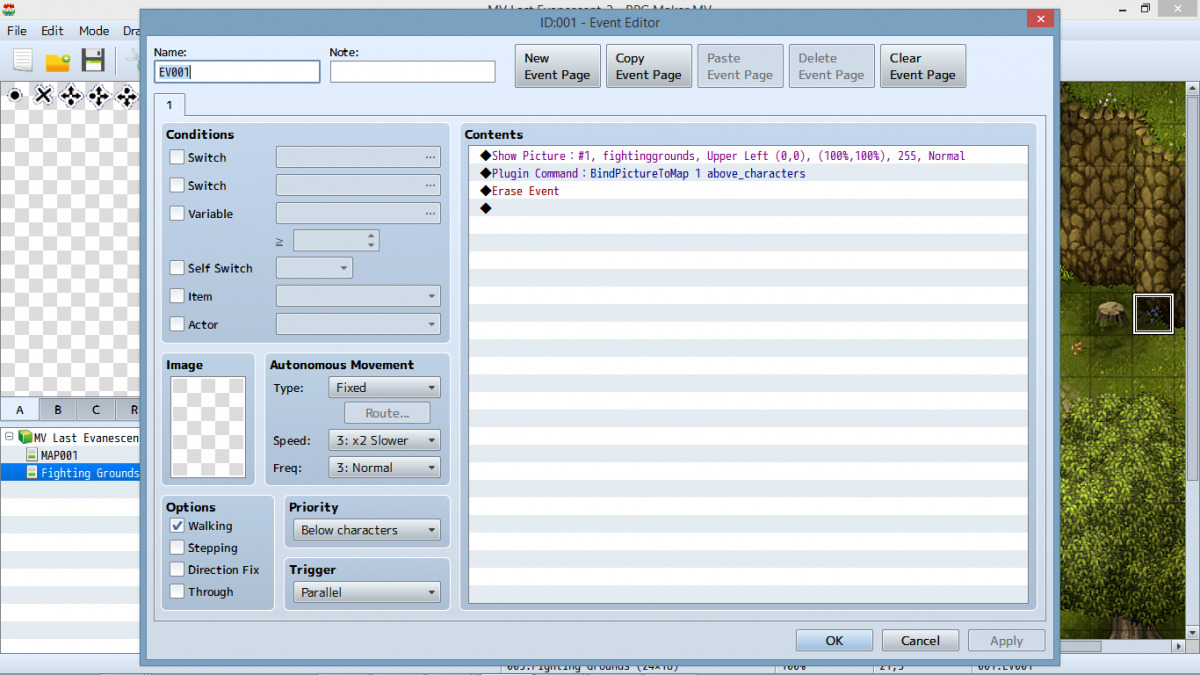Open the Self Switch dropdown

click(314, 268)
